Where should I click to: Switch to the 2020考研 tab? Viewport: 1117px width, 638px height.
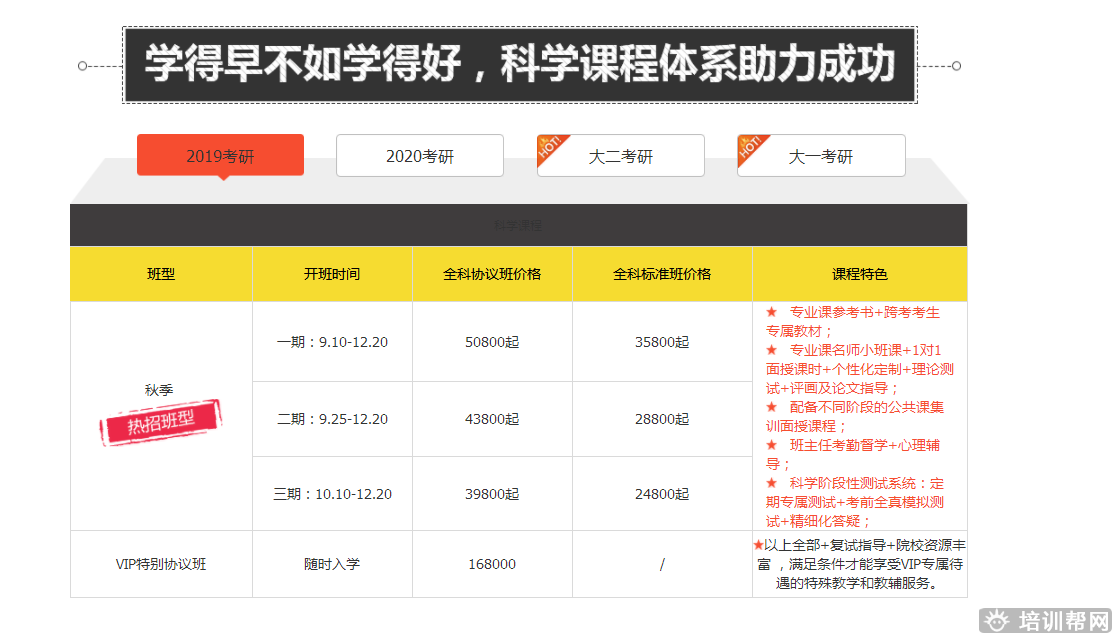420,156
